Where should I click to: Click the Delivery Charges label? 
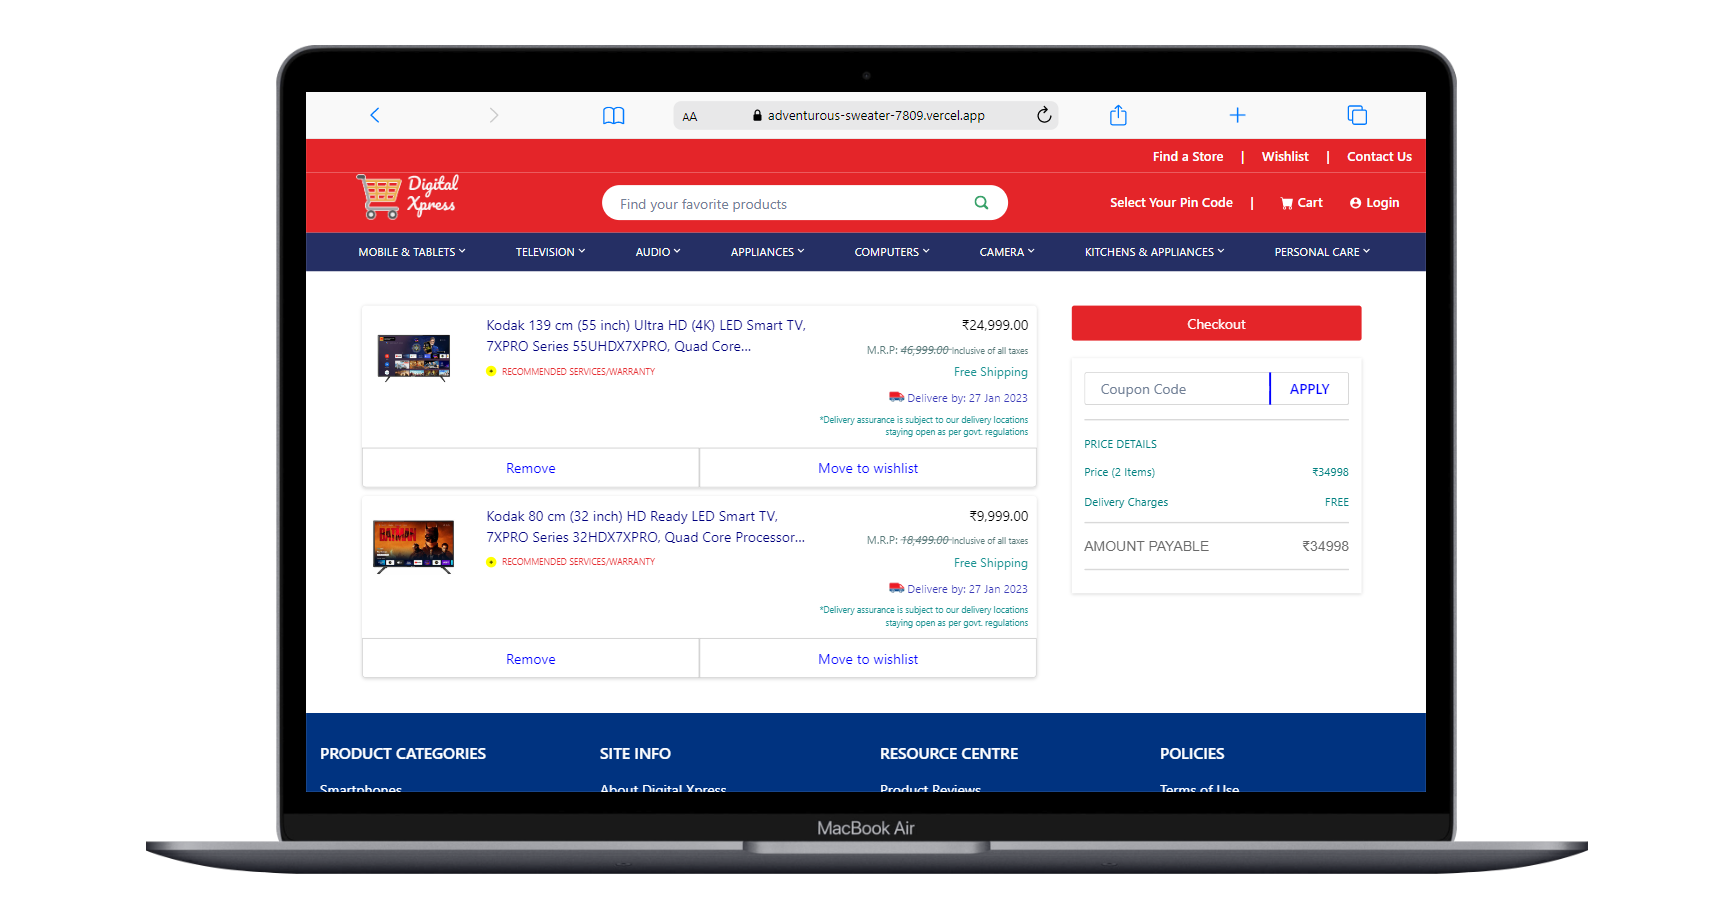(x=1126, y=502)
